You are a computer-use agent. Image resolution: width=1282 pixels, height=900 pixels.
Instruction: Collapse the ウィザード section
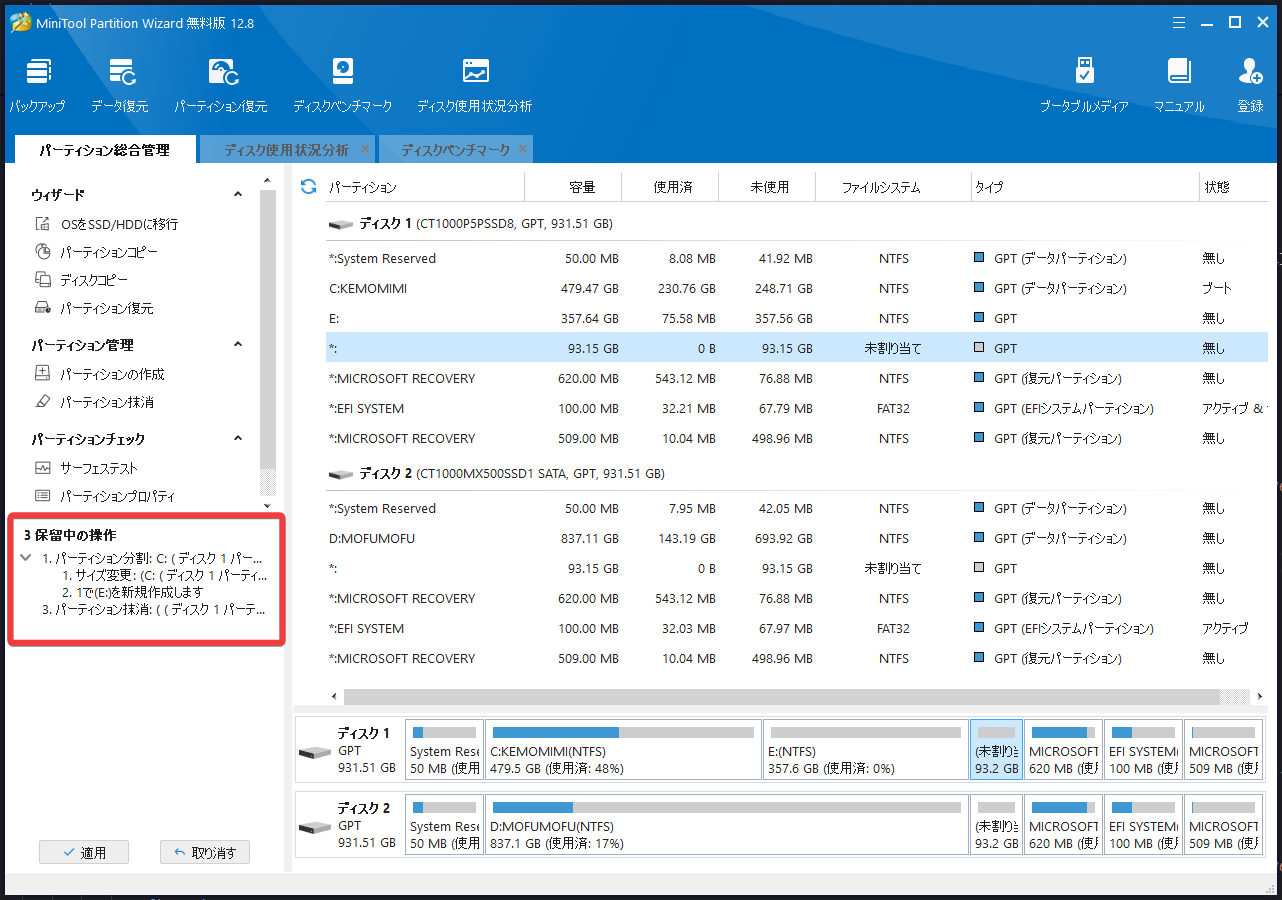point(238,194)
